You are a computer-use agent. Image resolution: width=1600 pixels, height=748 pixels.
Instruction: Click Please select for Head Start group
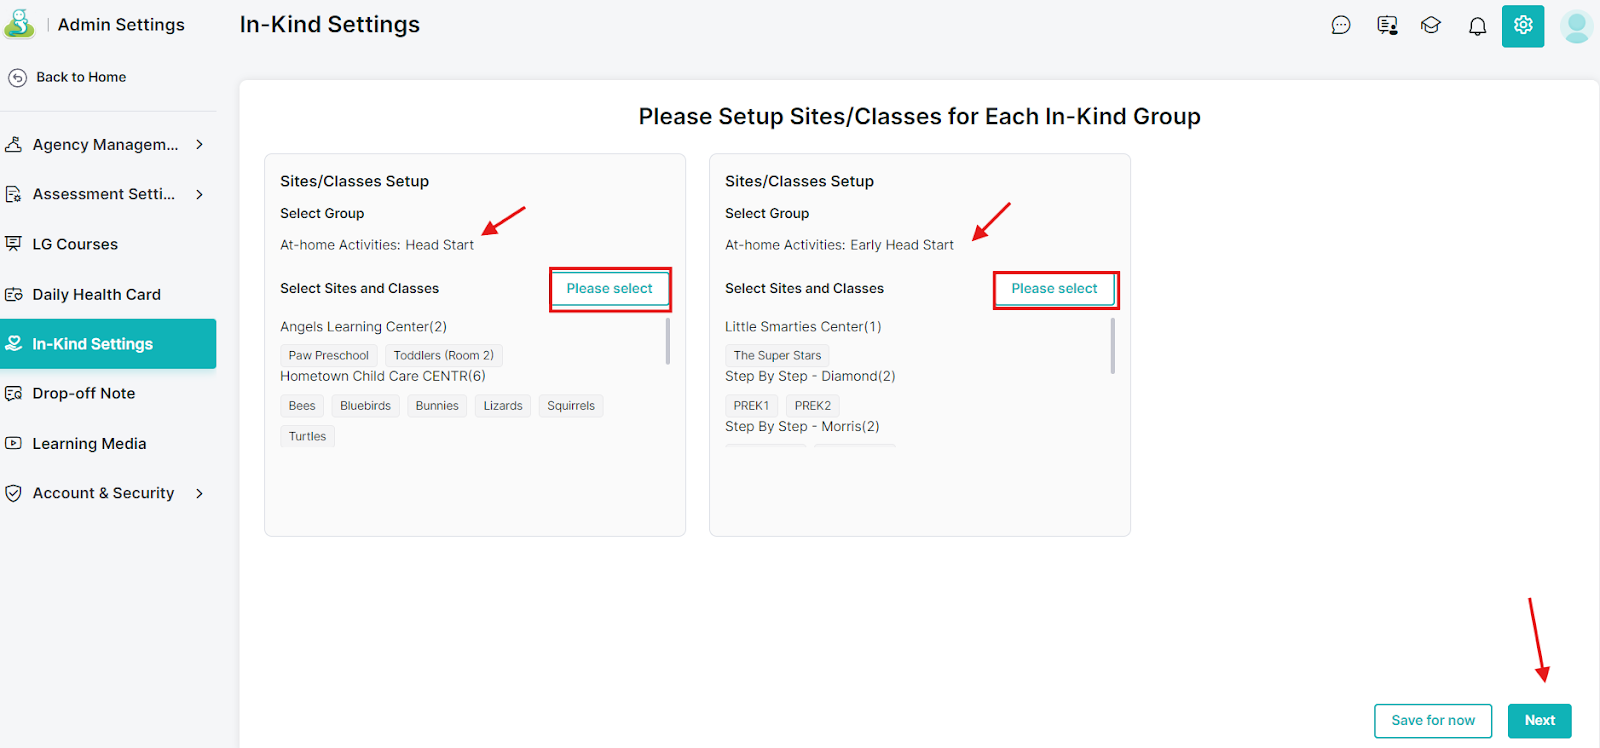click(x=610, y=289)
